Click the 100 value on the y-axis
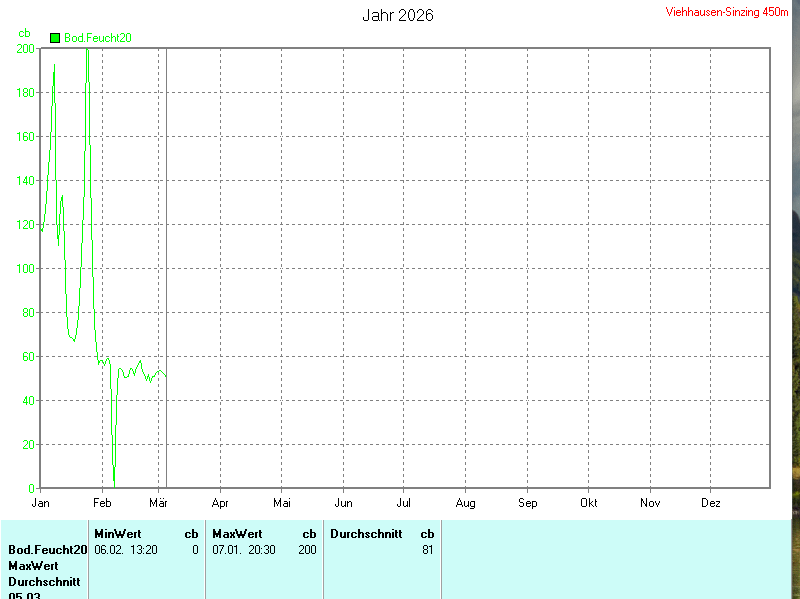The image size is (800, 599). click(x=25, y=269)
